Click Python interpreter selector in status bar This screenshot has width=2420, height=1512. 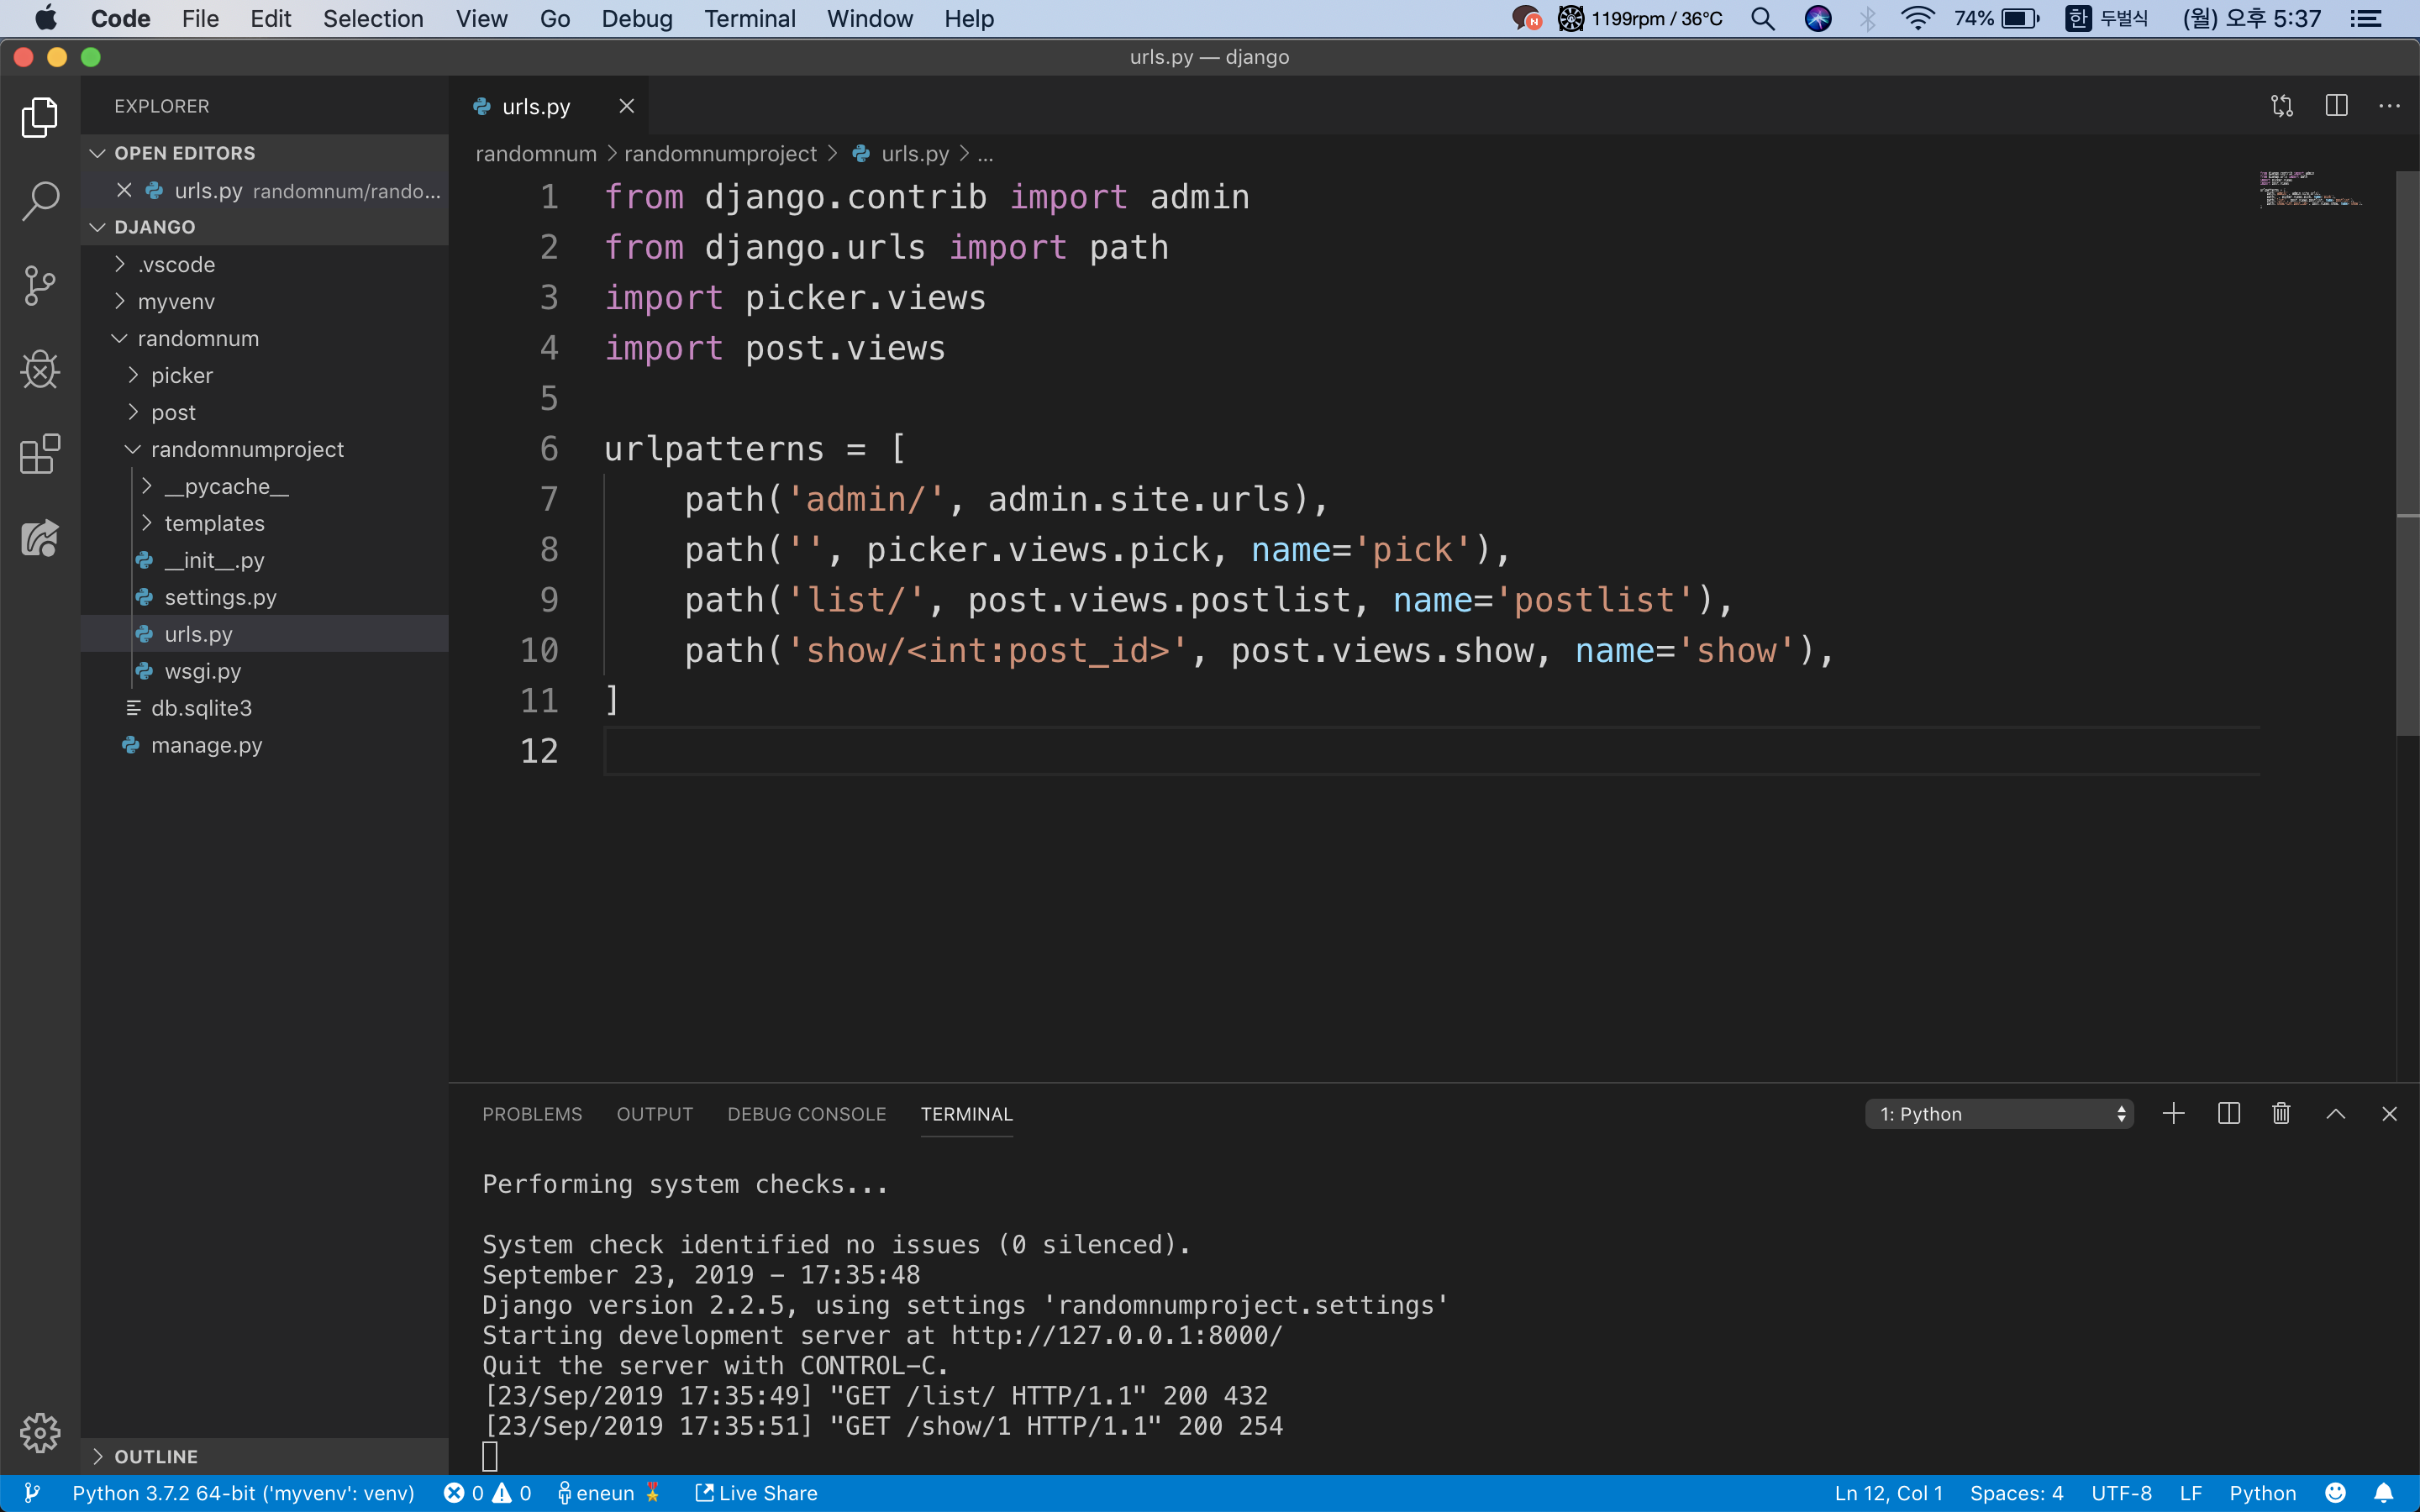[243, 1493]
